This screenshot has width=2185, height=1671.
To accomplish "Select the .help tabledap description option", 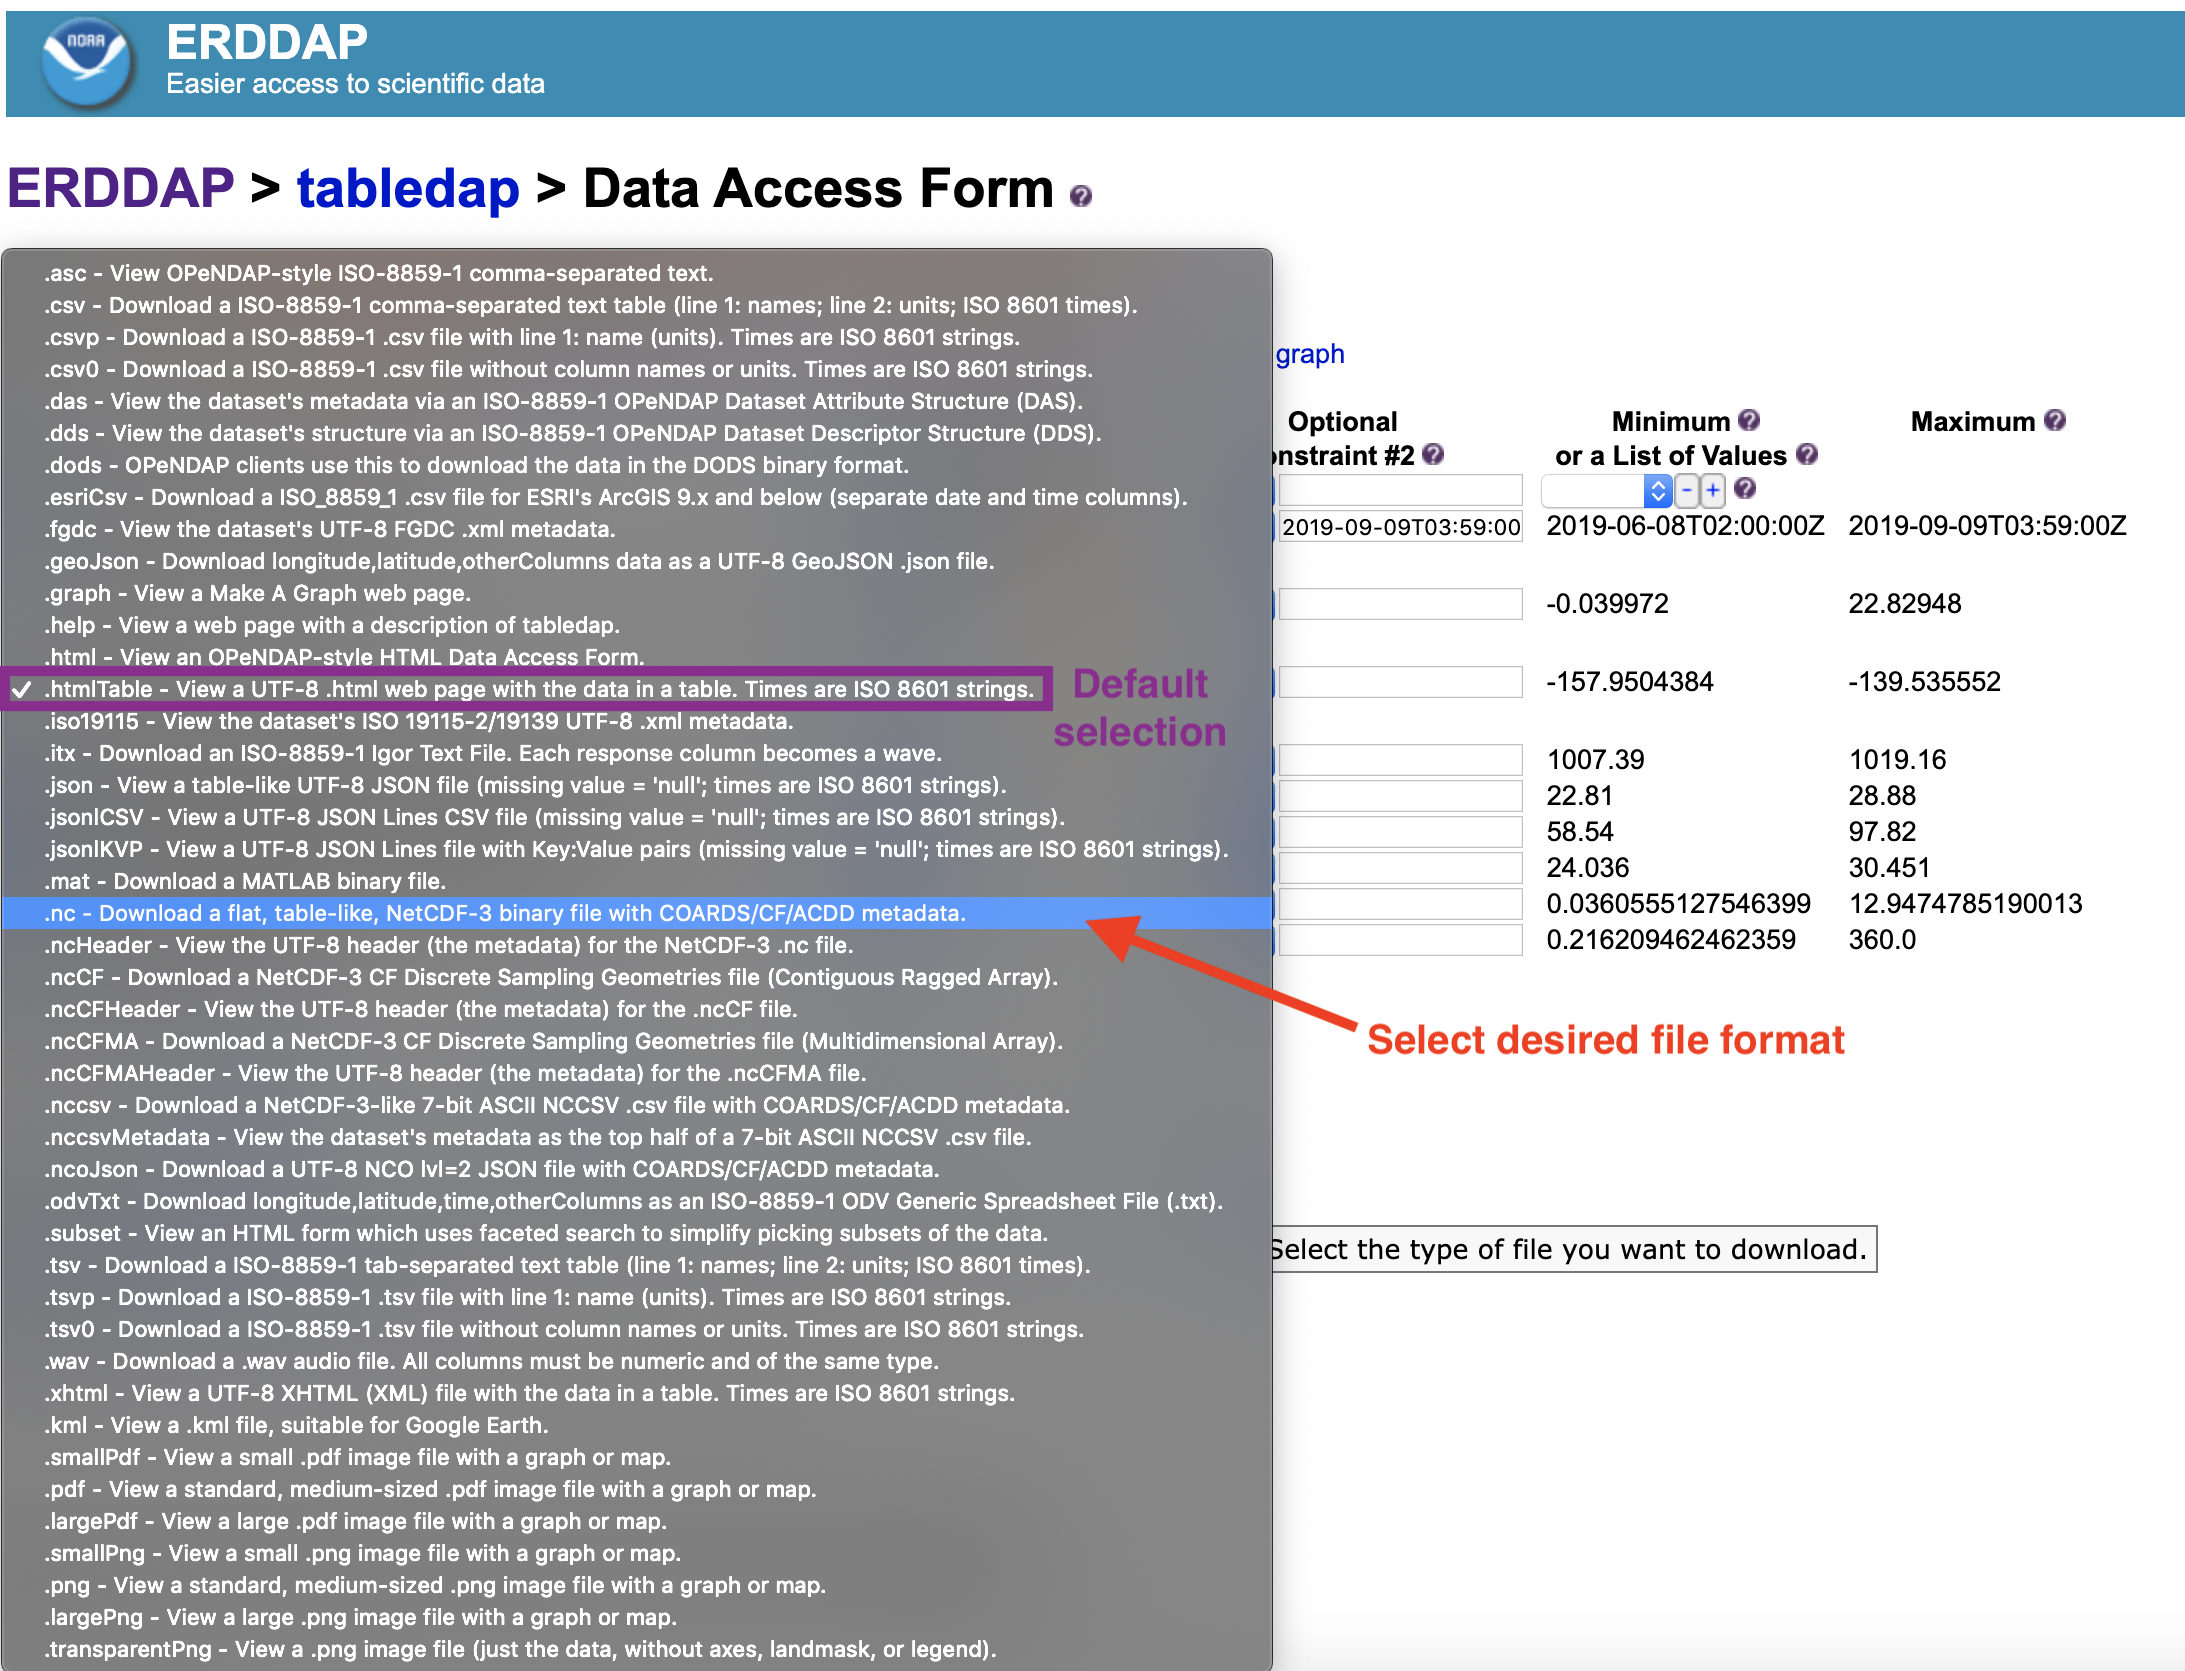I will click(x=636, y=625).
